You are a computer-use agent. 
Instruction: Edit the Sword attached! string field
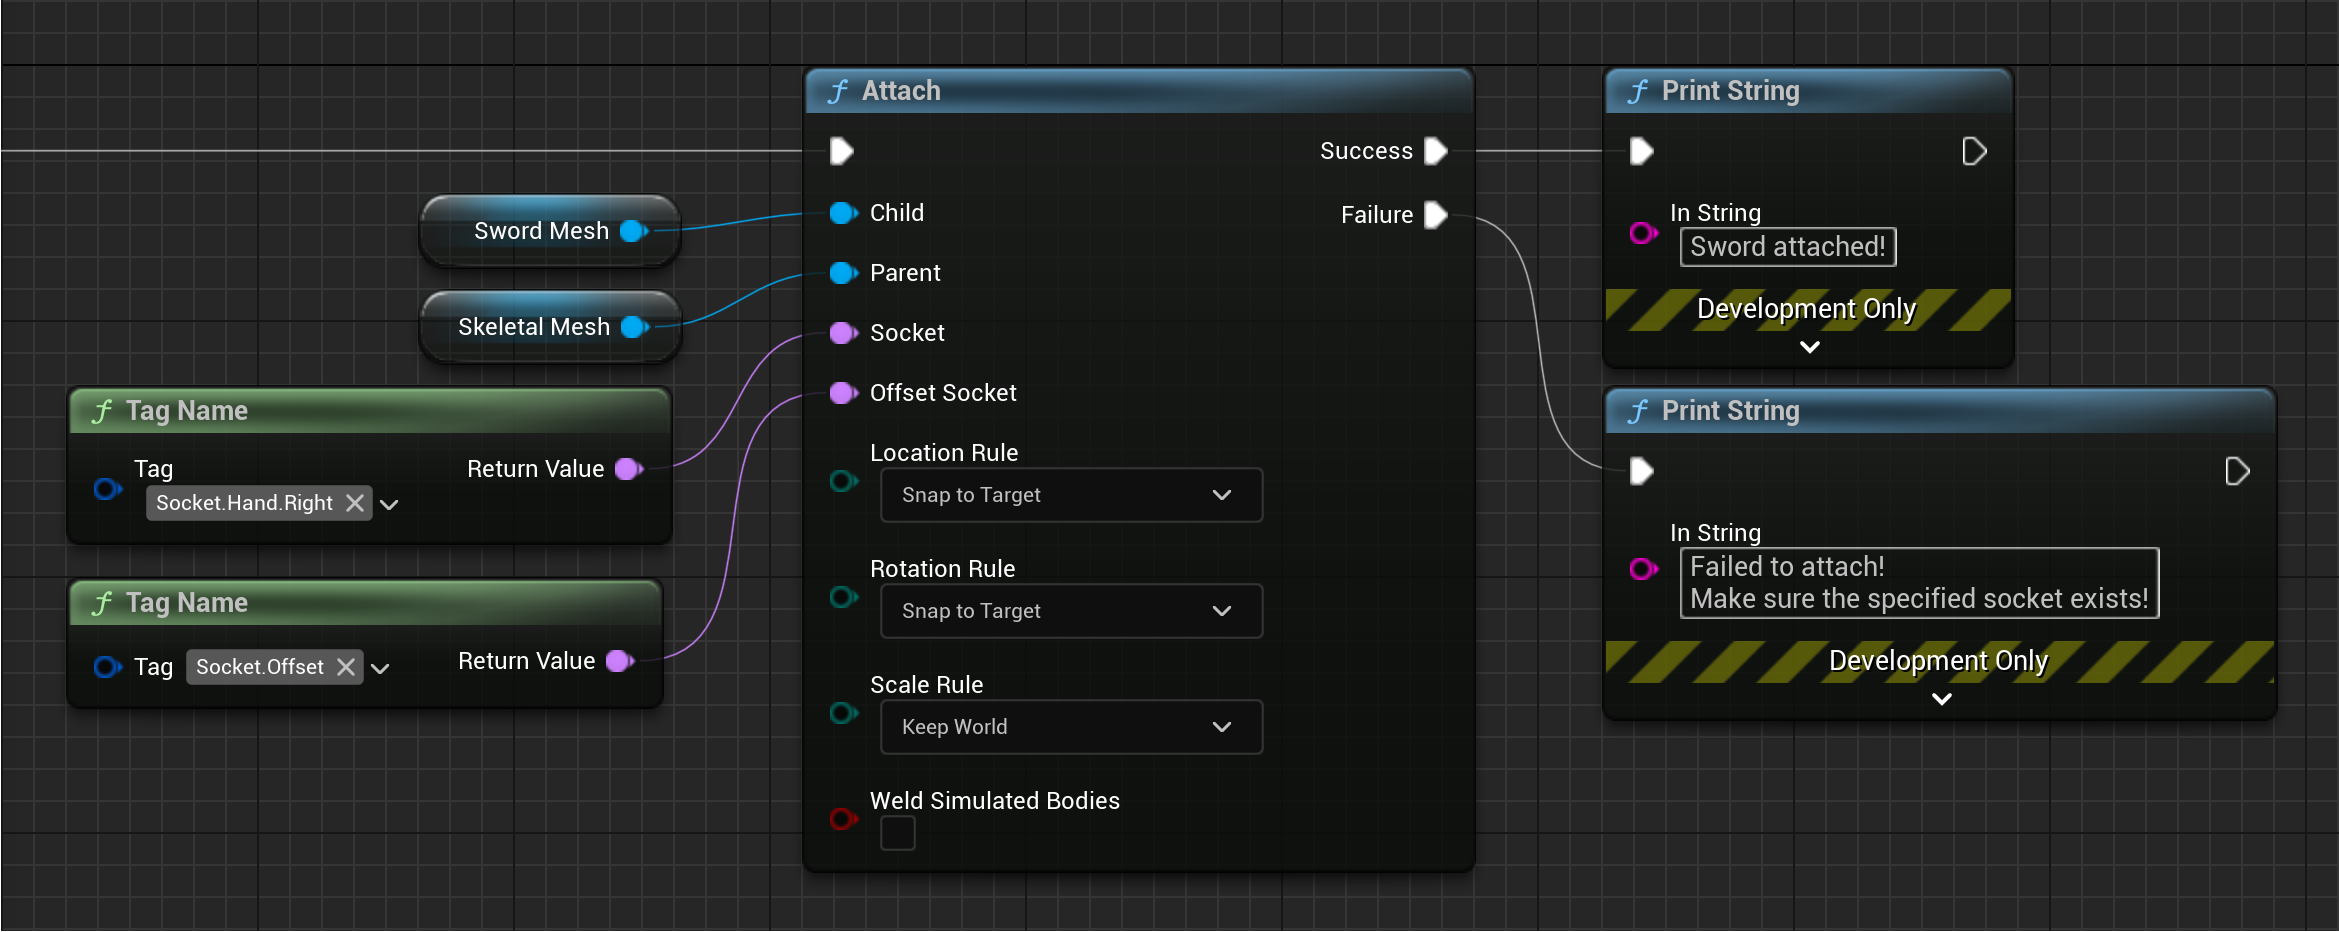click(x=1787, y=246)
